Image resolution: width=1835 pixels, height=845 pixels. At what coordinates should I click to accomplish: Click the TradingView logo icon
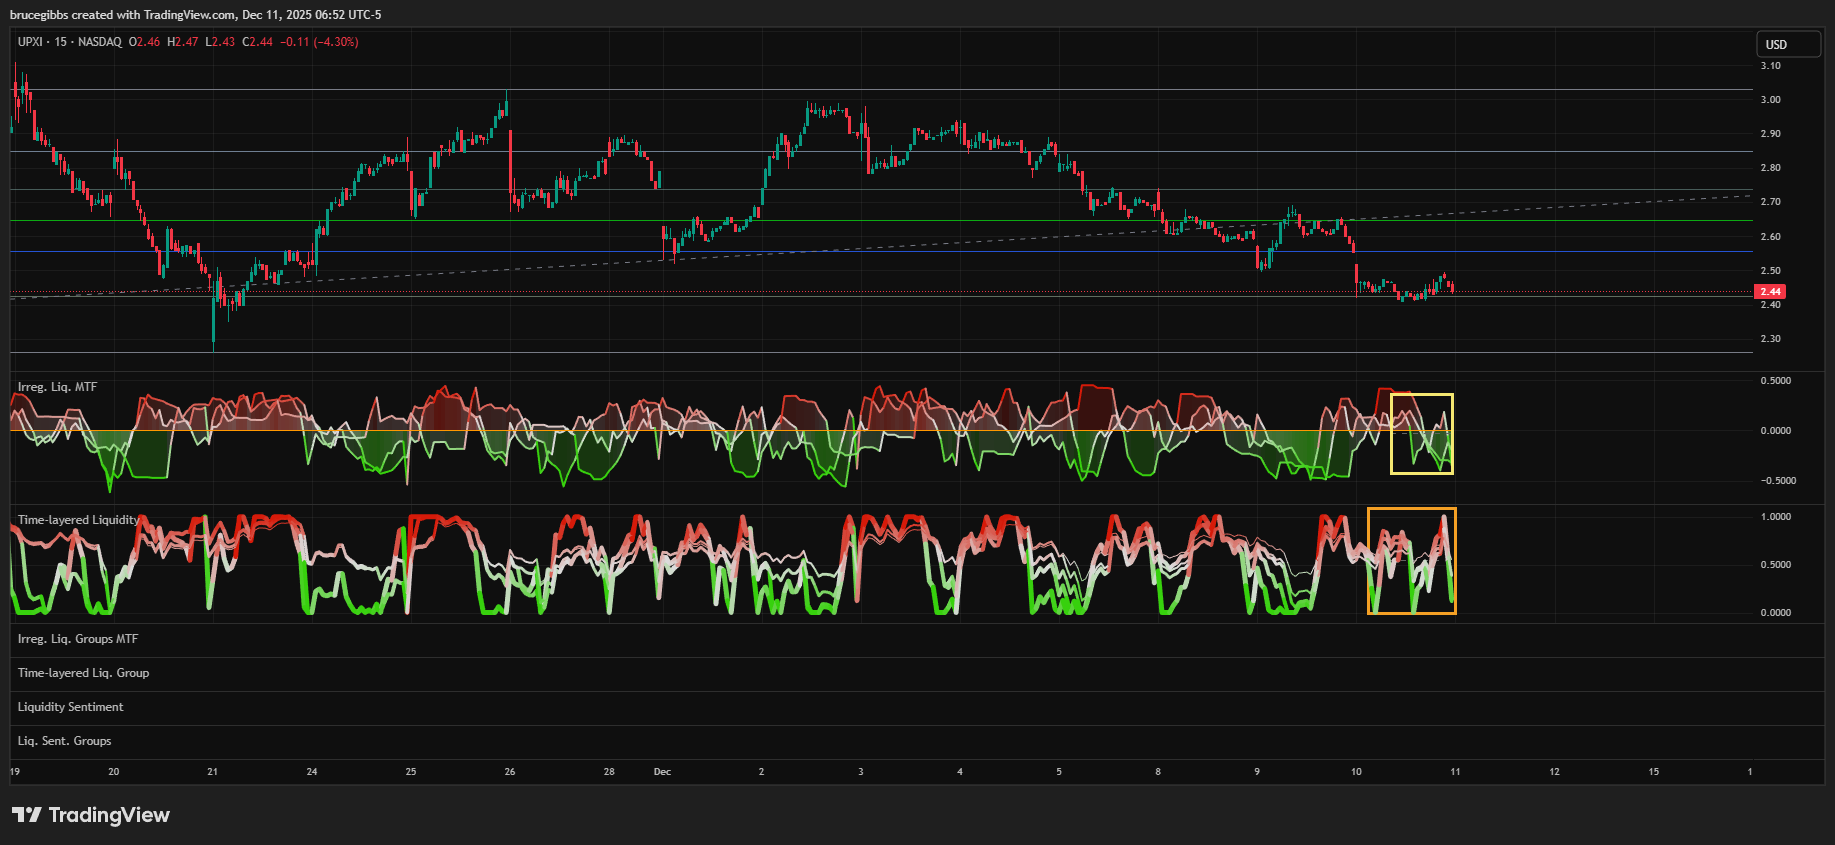pyautogui.click(x=27, y=815)
